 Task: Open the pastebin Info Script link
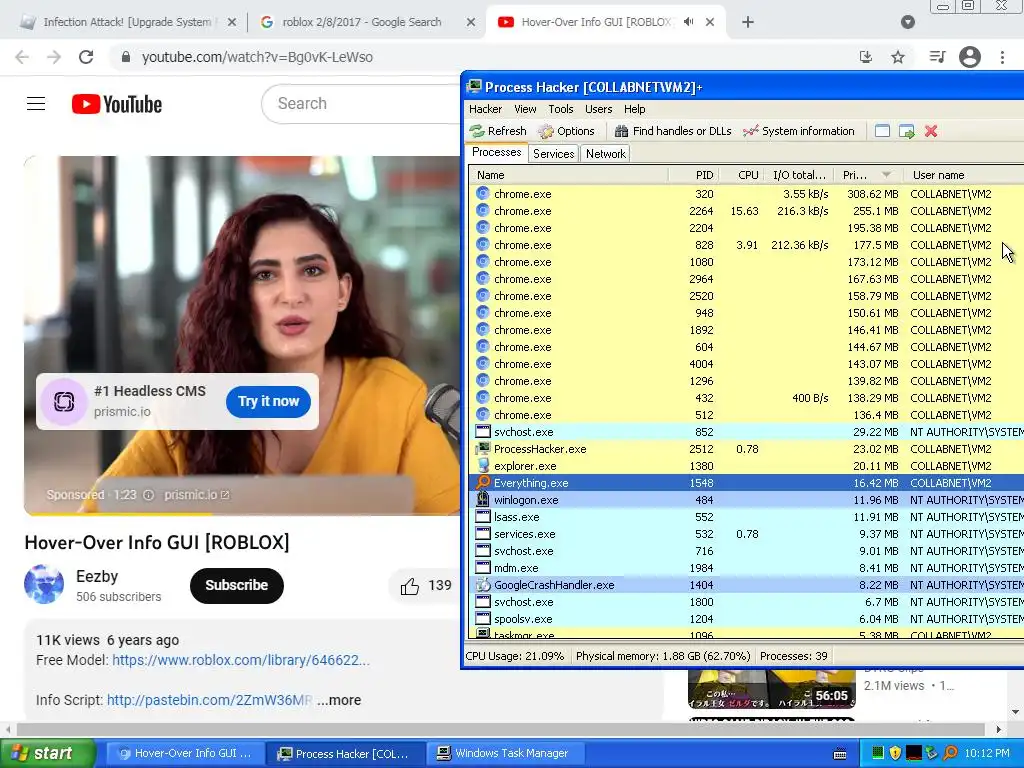(210, 700)
